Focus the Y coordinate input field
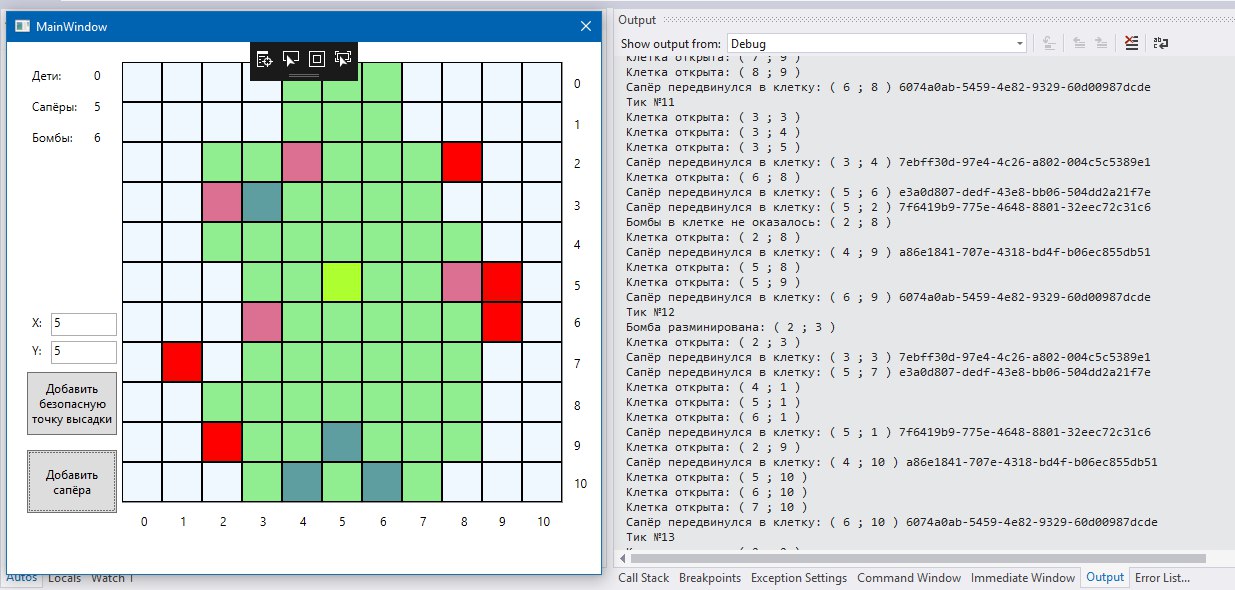The image size is (1235, 590). pos(83,352)
